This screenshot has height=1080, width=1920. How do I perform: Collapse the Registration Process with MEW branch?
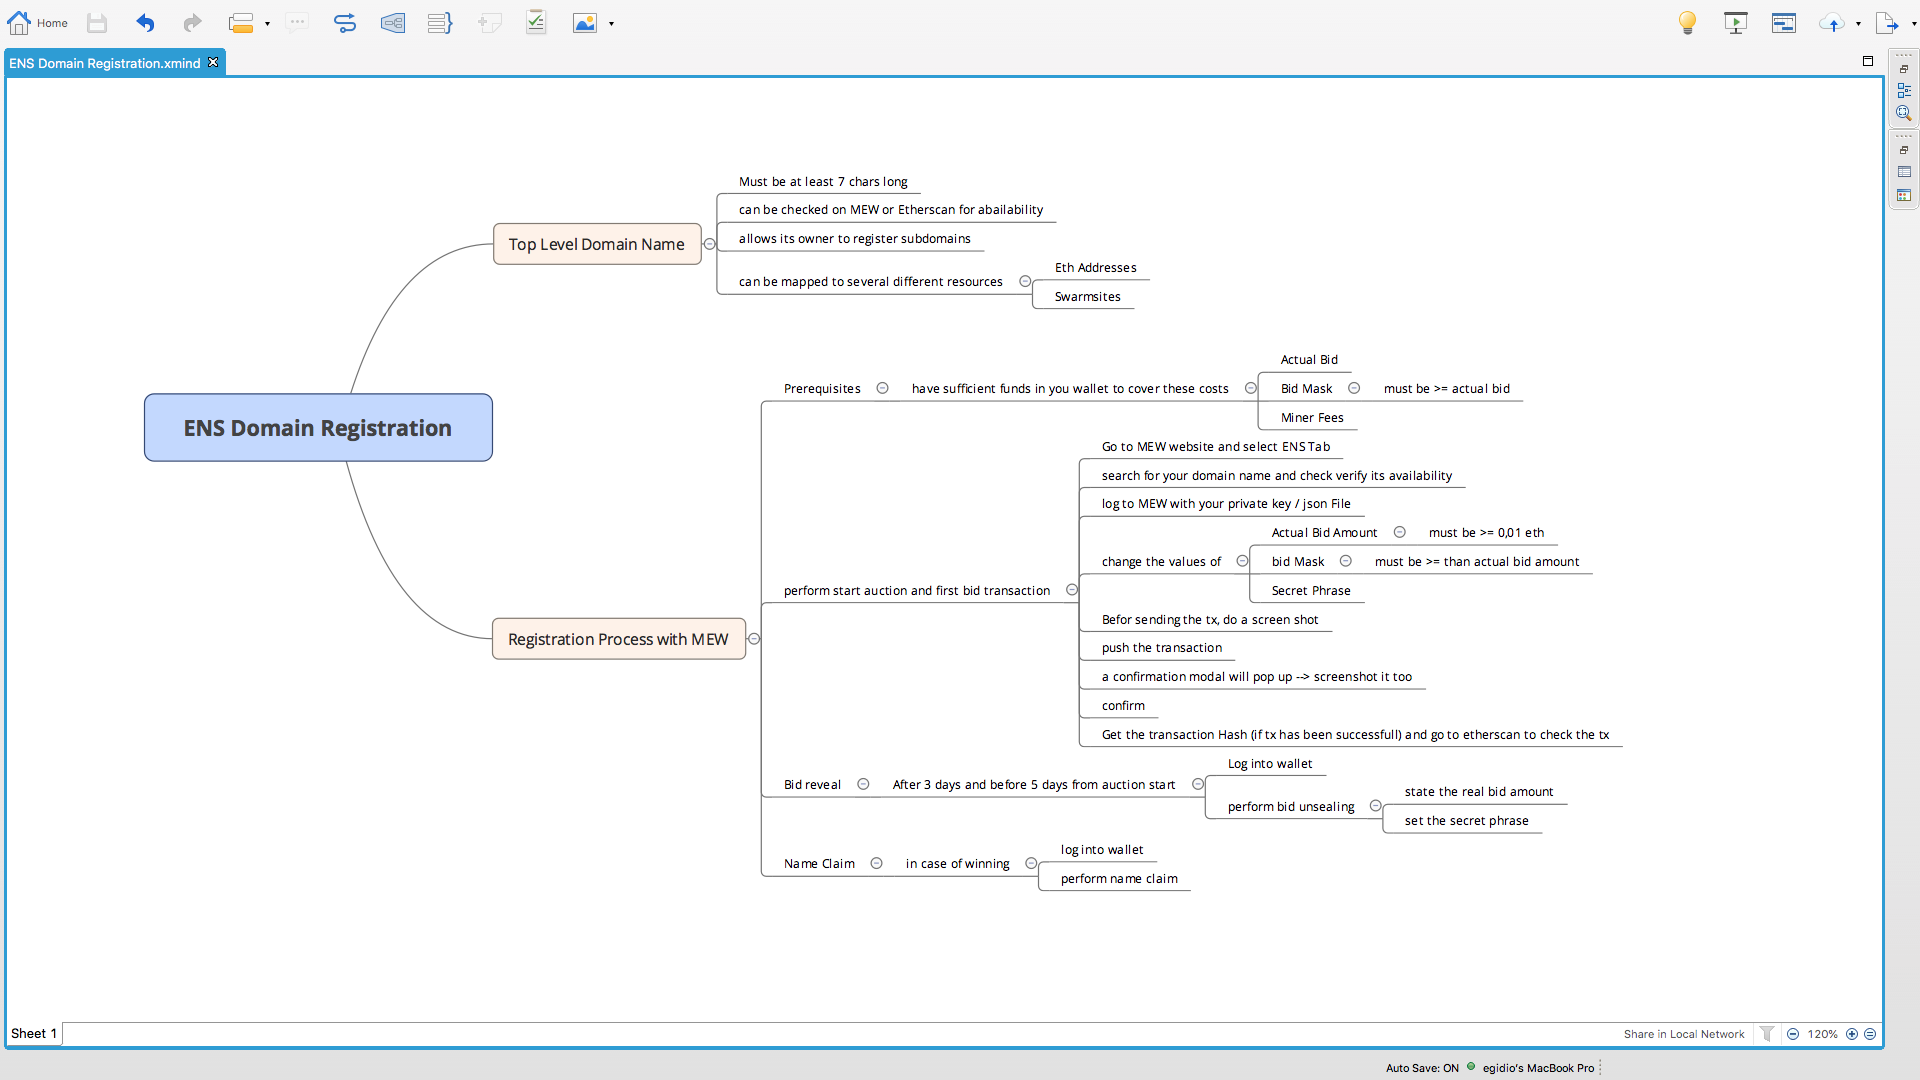pyautogui.click(x=754, y=639)
